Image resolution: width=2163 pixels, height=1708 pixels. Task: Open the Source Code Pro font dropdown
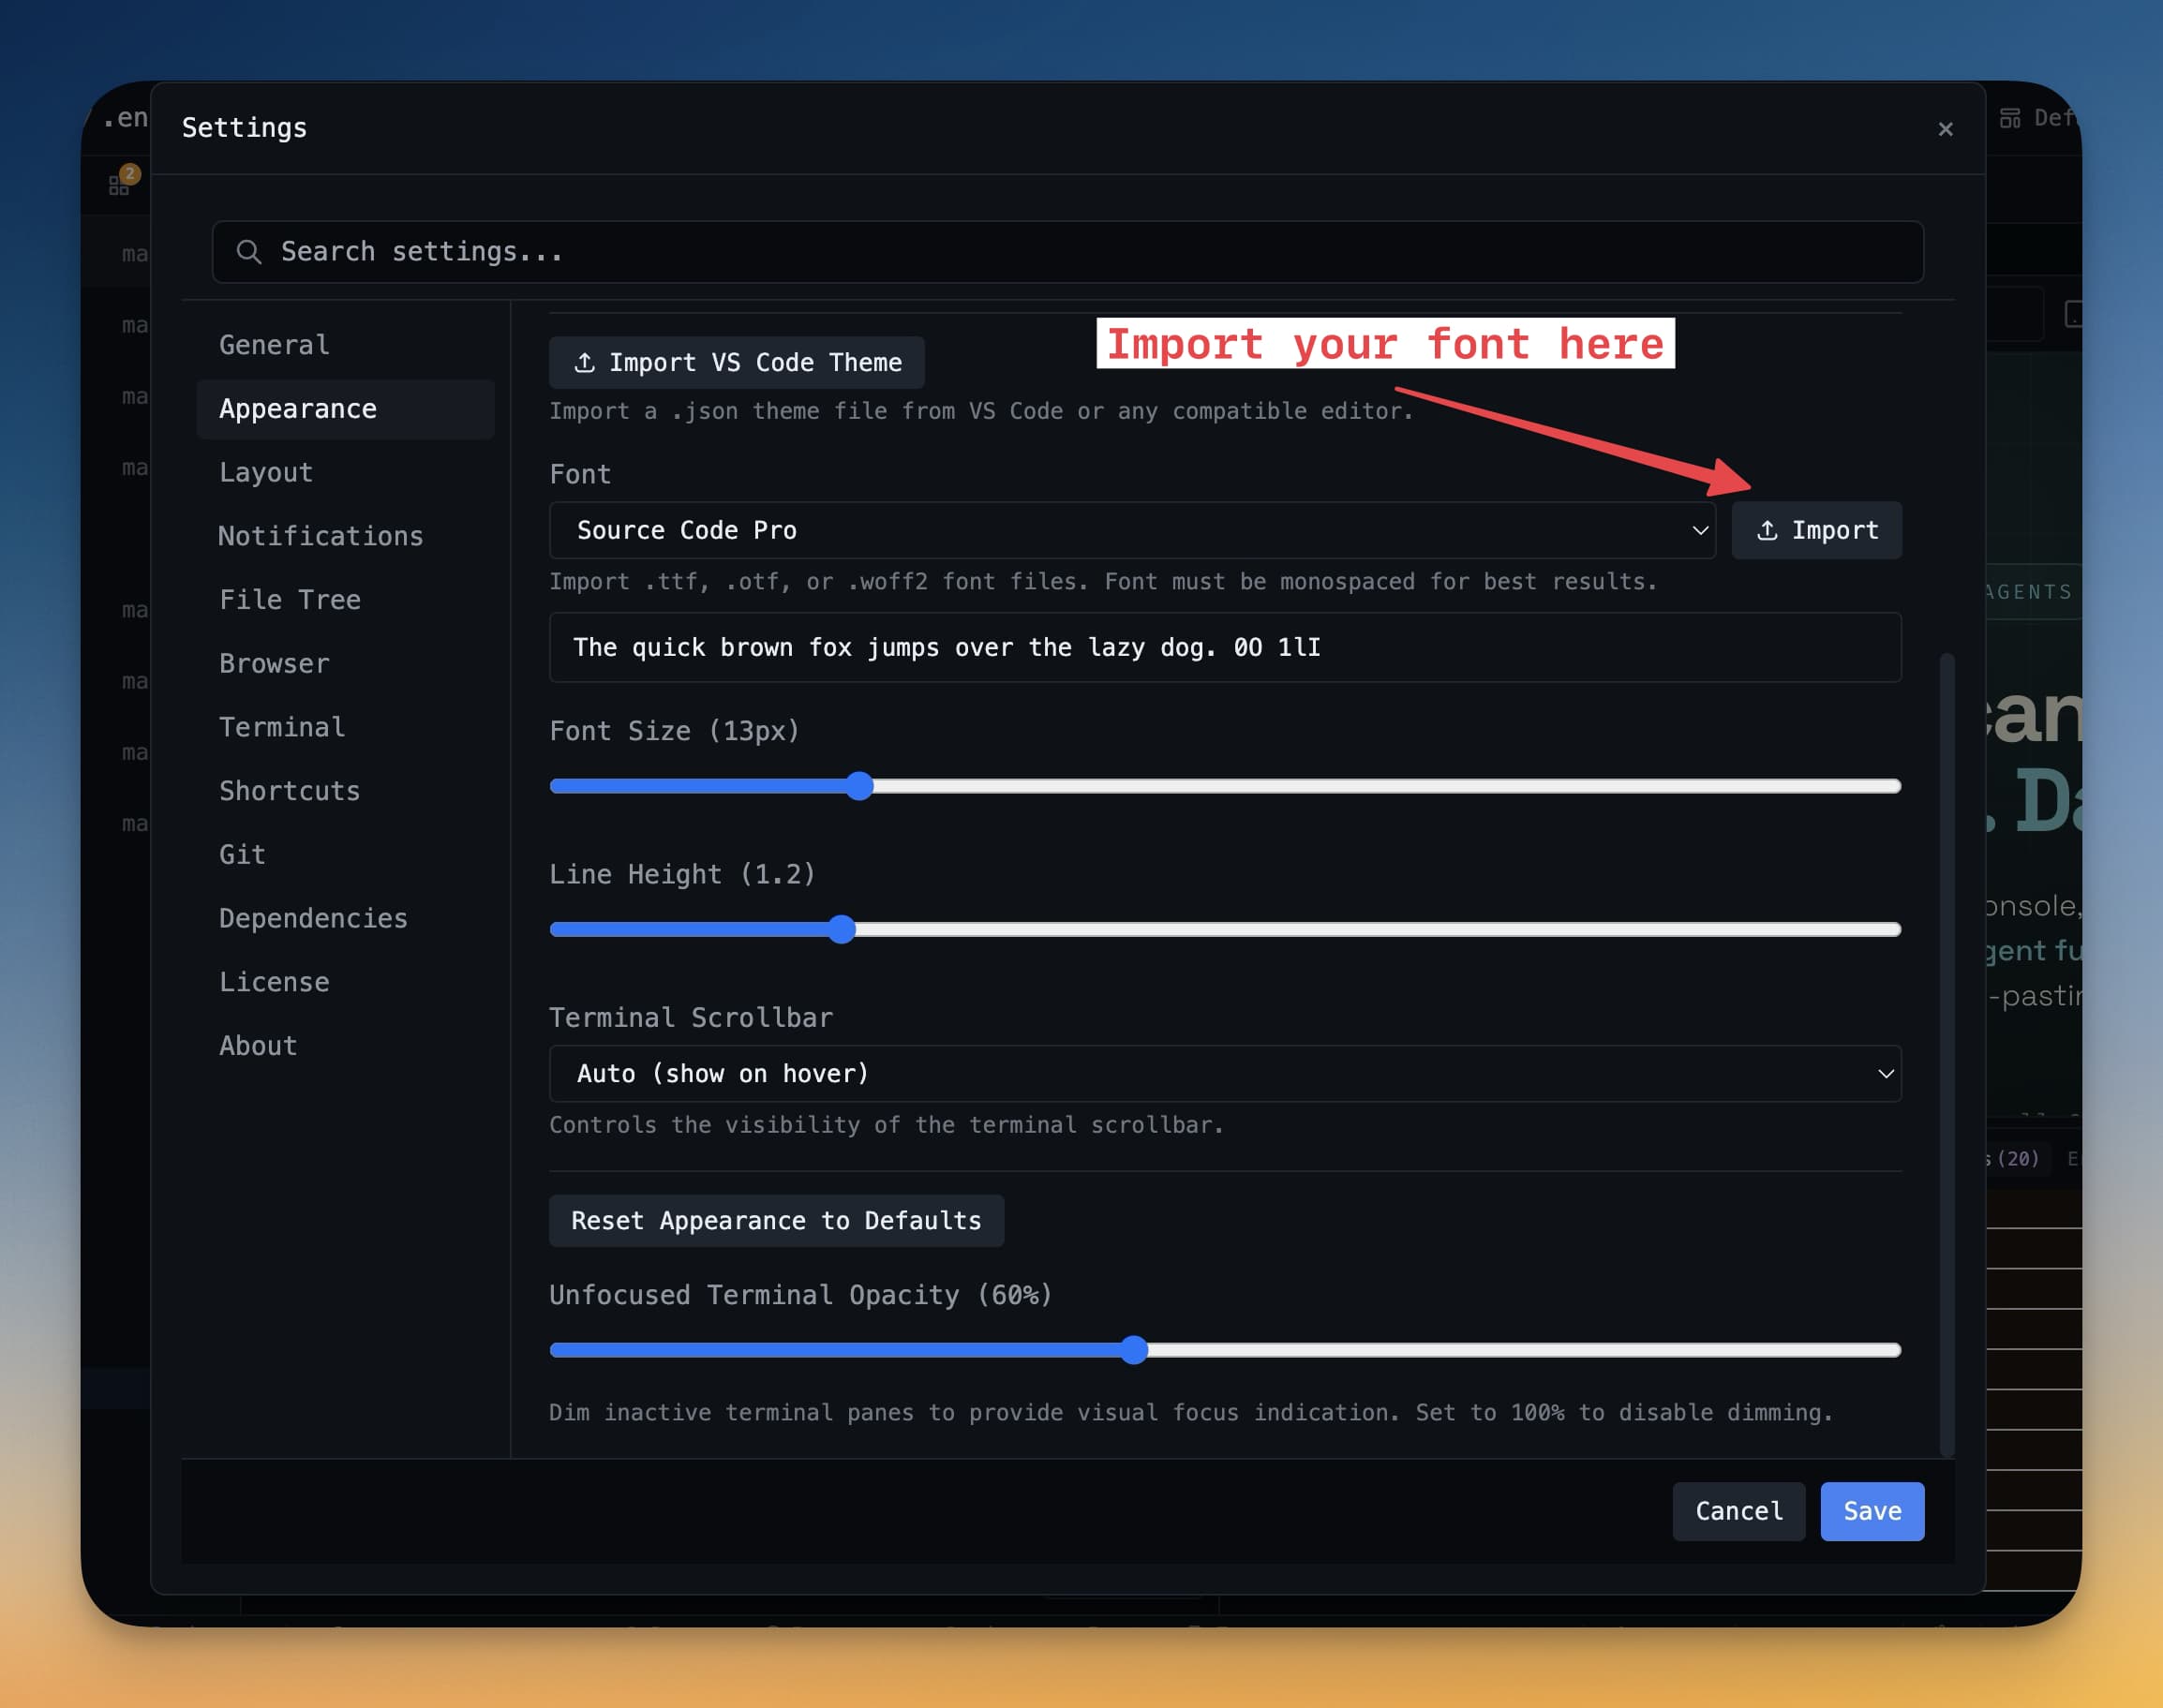[x=1132, y=530]
